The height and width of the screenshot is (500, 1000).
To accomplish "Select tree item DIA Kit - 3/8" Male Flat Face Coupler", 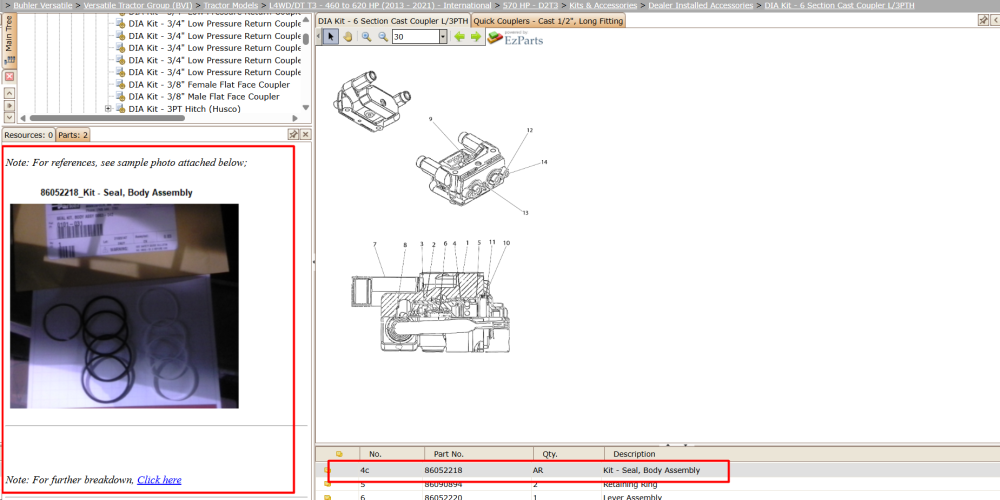I will 204,96.
